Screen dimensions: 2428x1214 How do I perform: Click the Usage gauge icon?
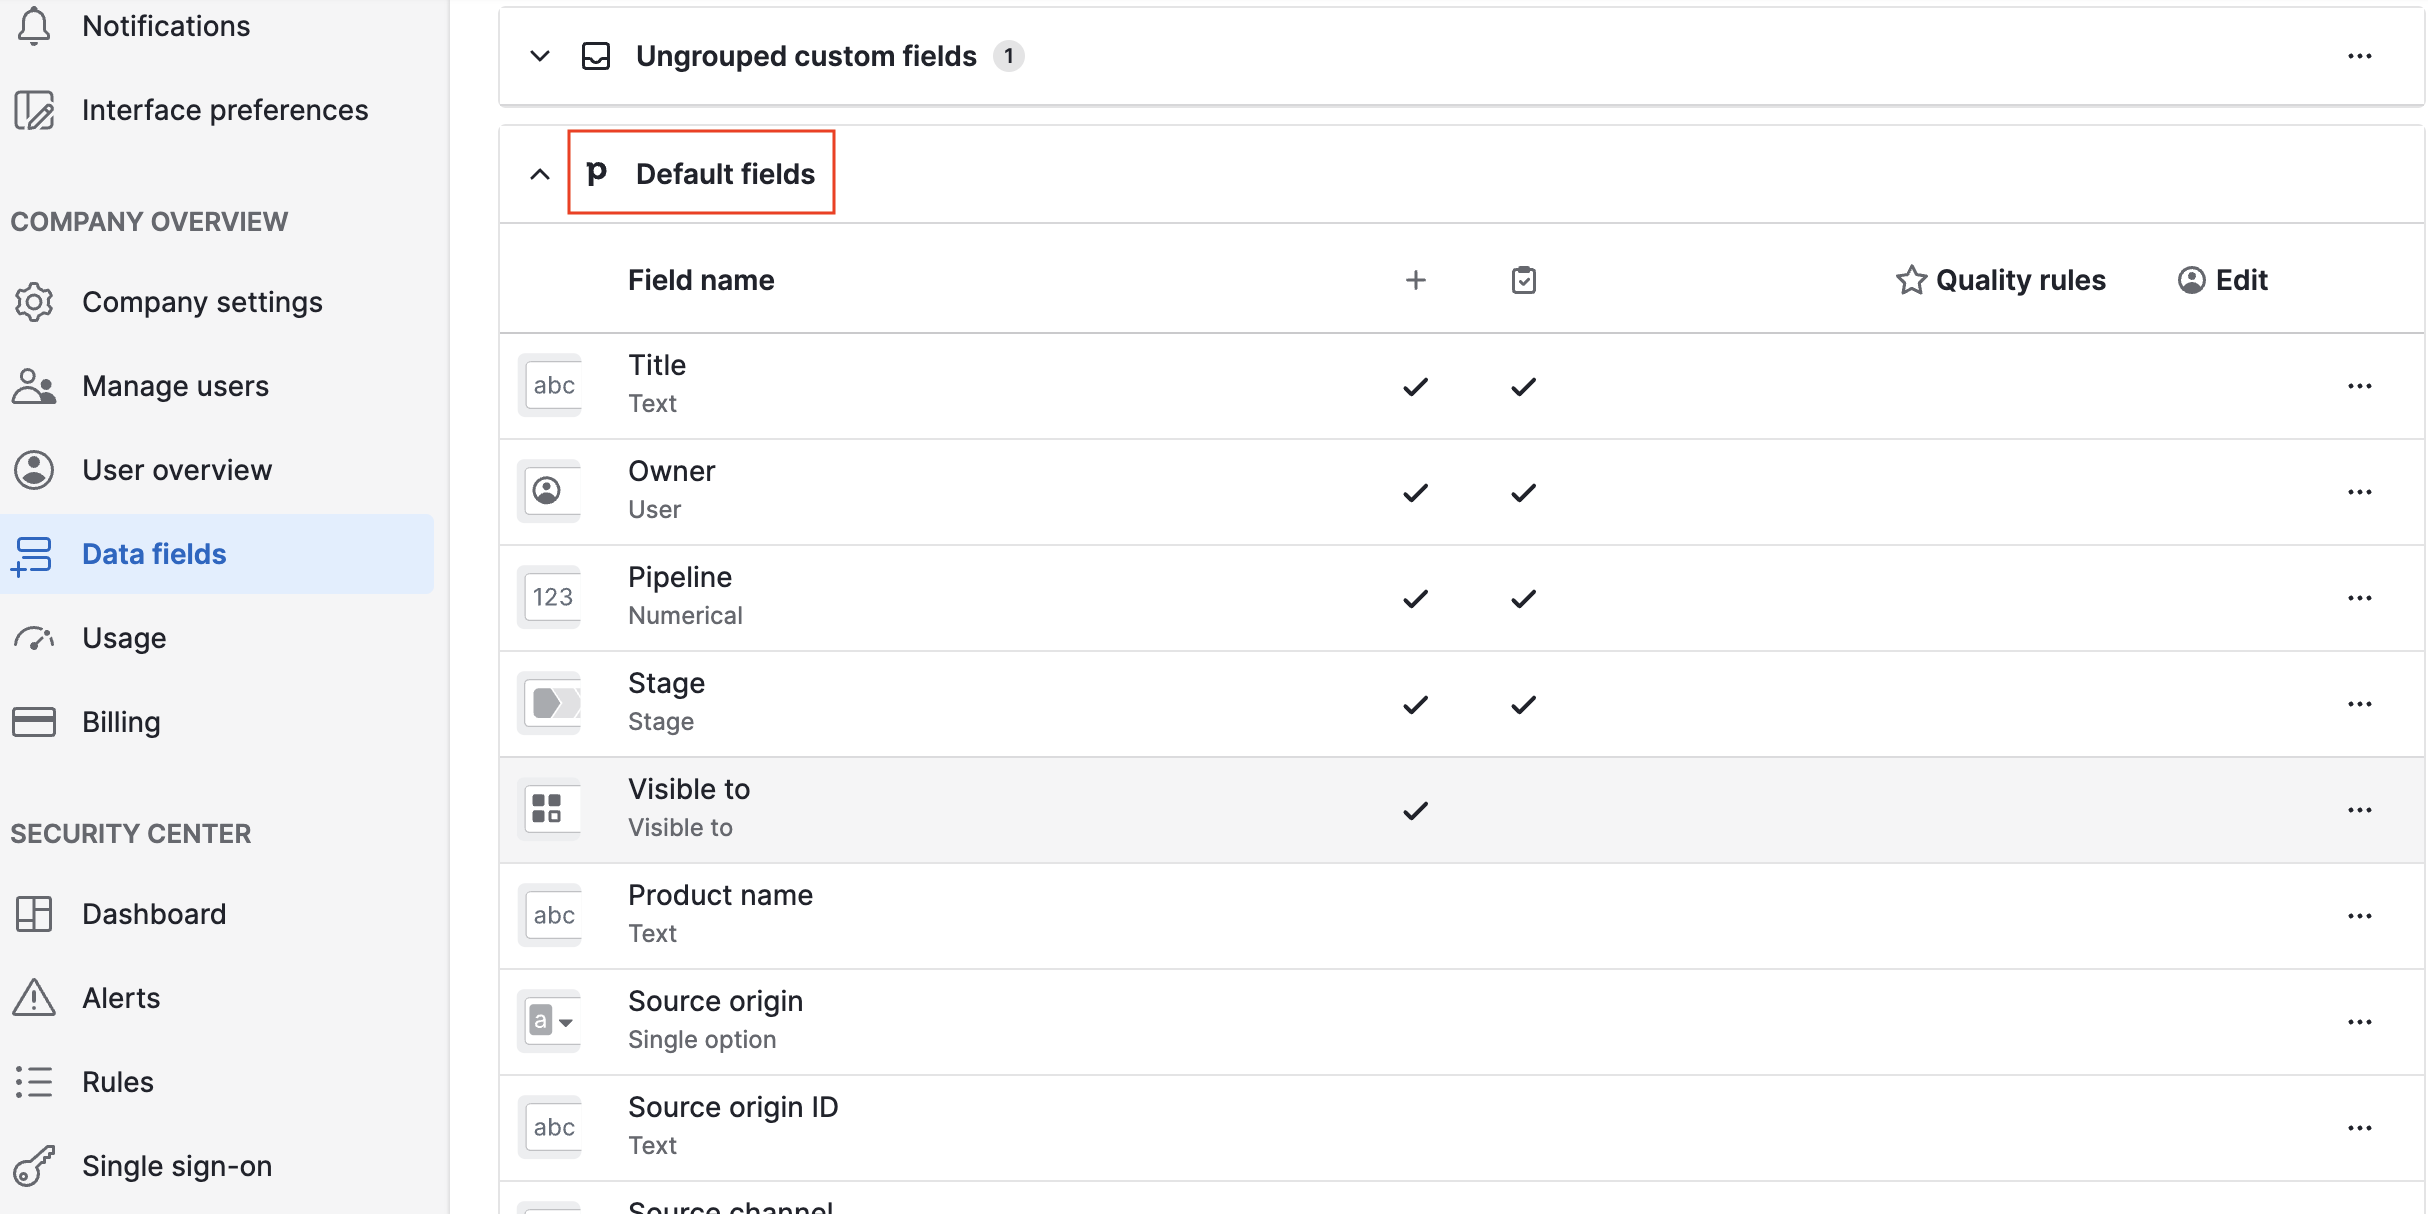click(34, 638)
